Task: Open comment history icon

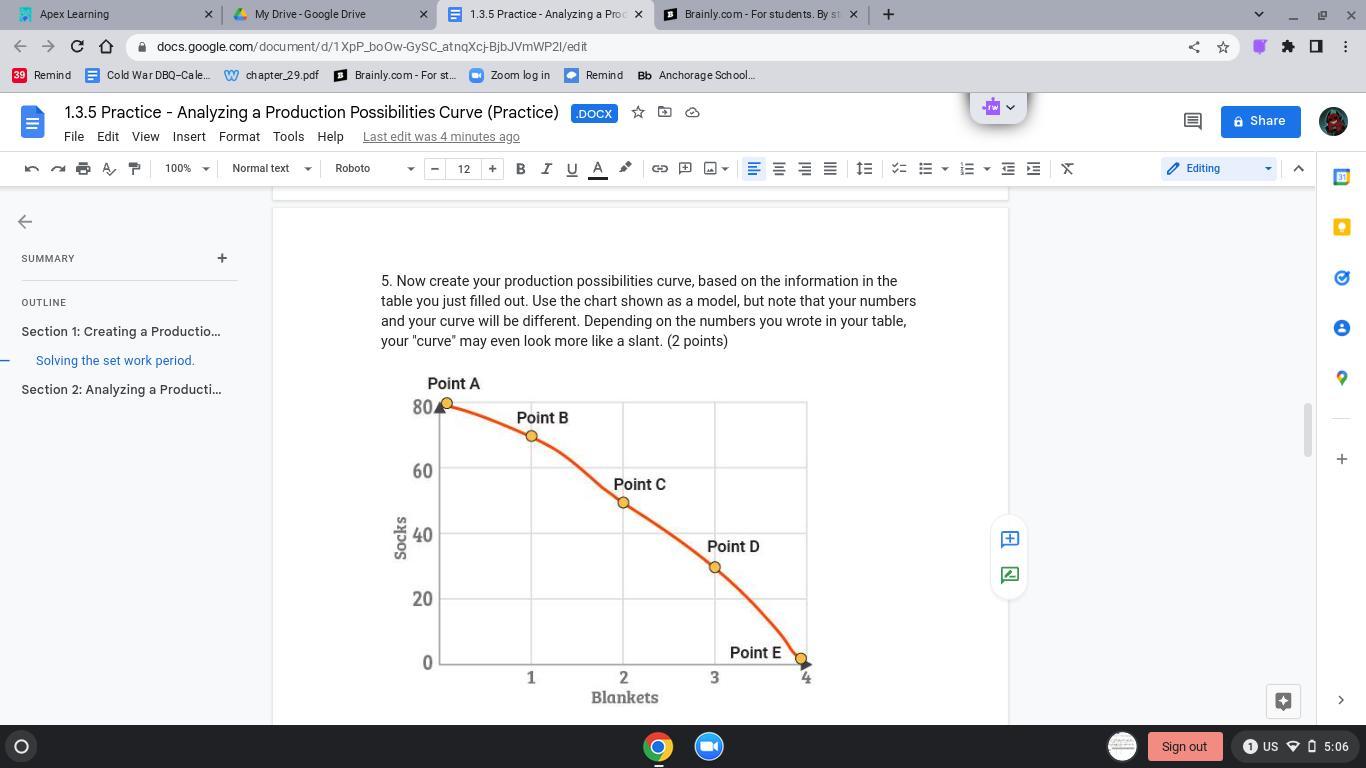Action: tap(1192, 121)
